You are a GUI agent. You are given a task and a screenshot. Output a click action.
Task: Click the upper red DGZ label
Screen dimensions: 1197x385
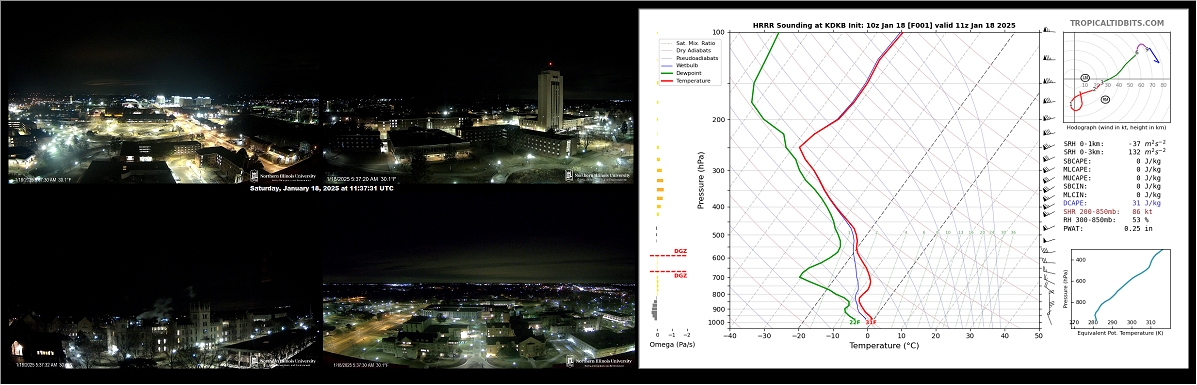point(680,251)
